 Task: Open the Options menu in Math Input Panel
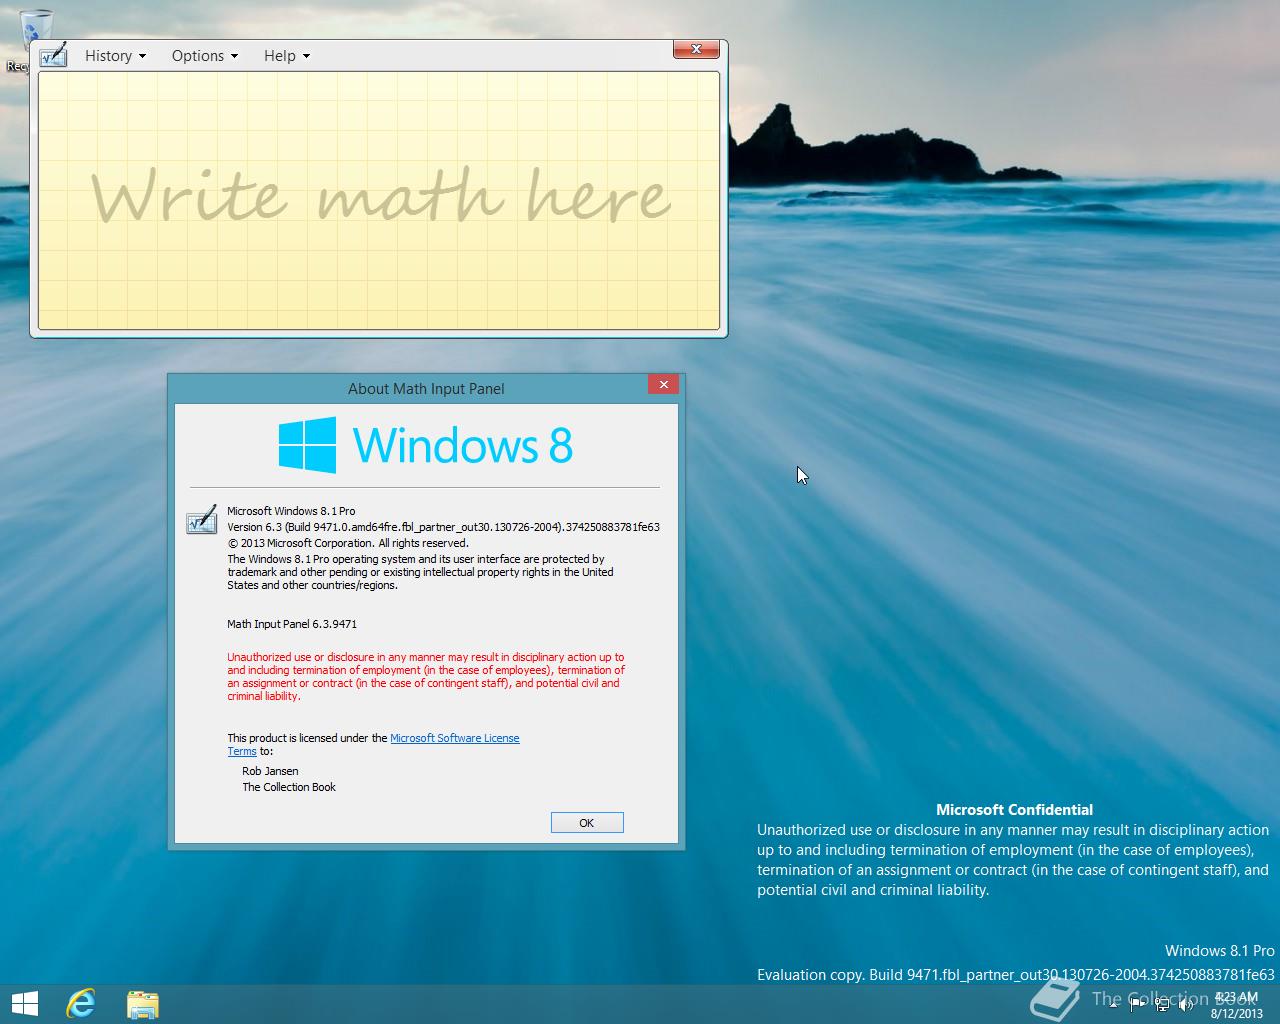click(x=204, y=56)
